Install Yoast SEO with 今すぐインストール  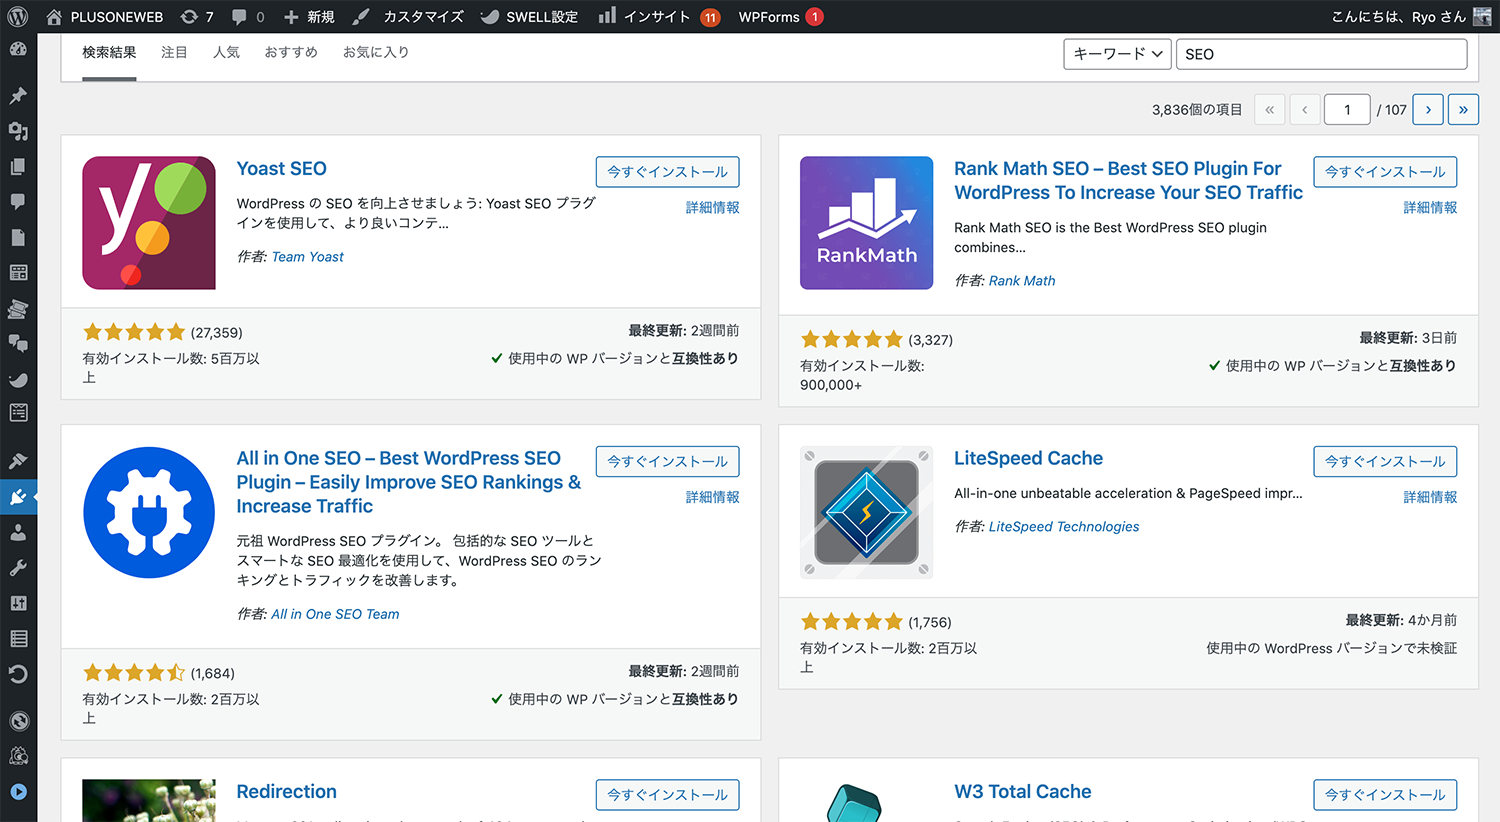pyautogui.click(x=667, y=171)
